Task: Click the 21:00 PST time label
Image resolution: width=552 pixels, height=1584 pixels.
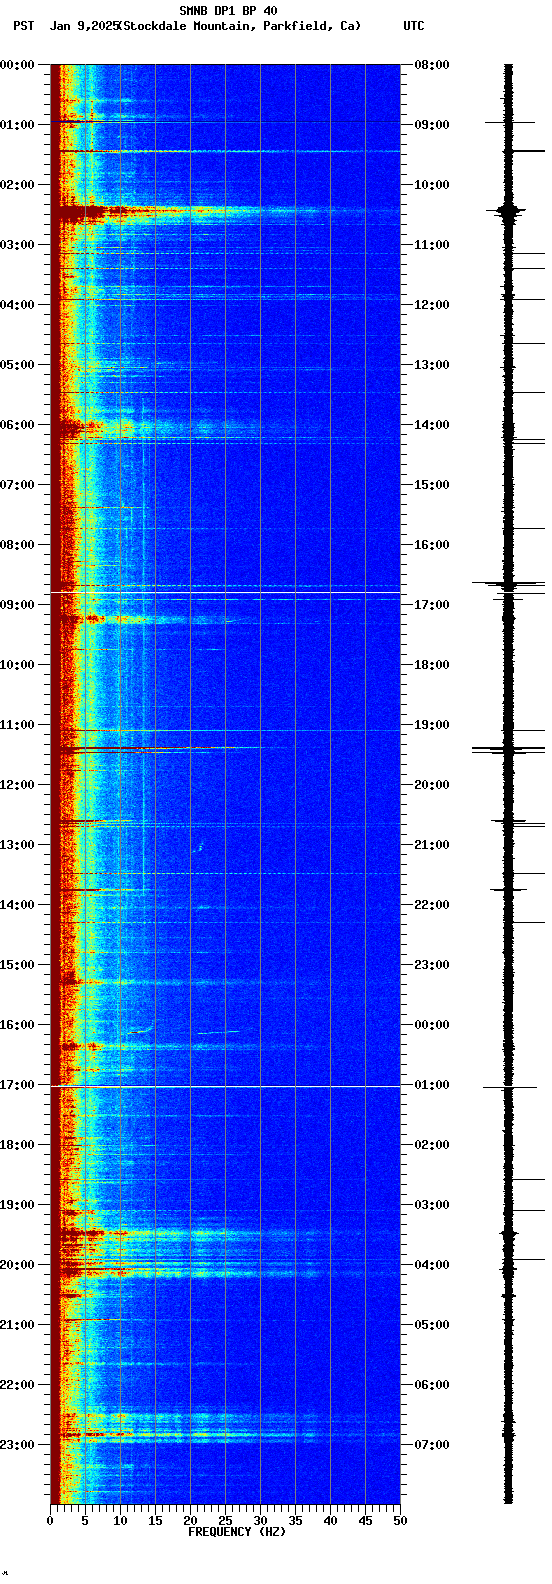Action: tap(17, 1325)
